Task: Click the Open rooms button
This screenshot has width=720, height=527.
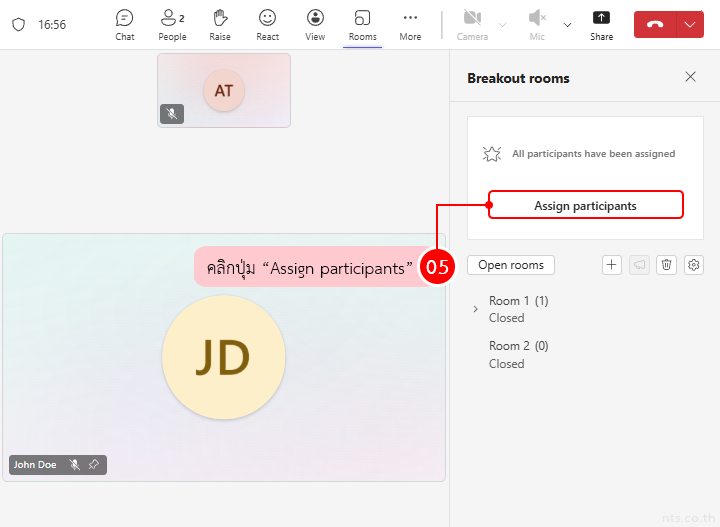Action: 510,265
